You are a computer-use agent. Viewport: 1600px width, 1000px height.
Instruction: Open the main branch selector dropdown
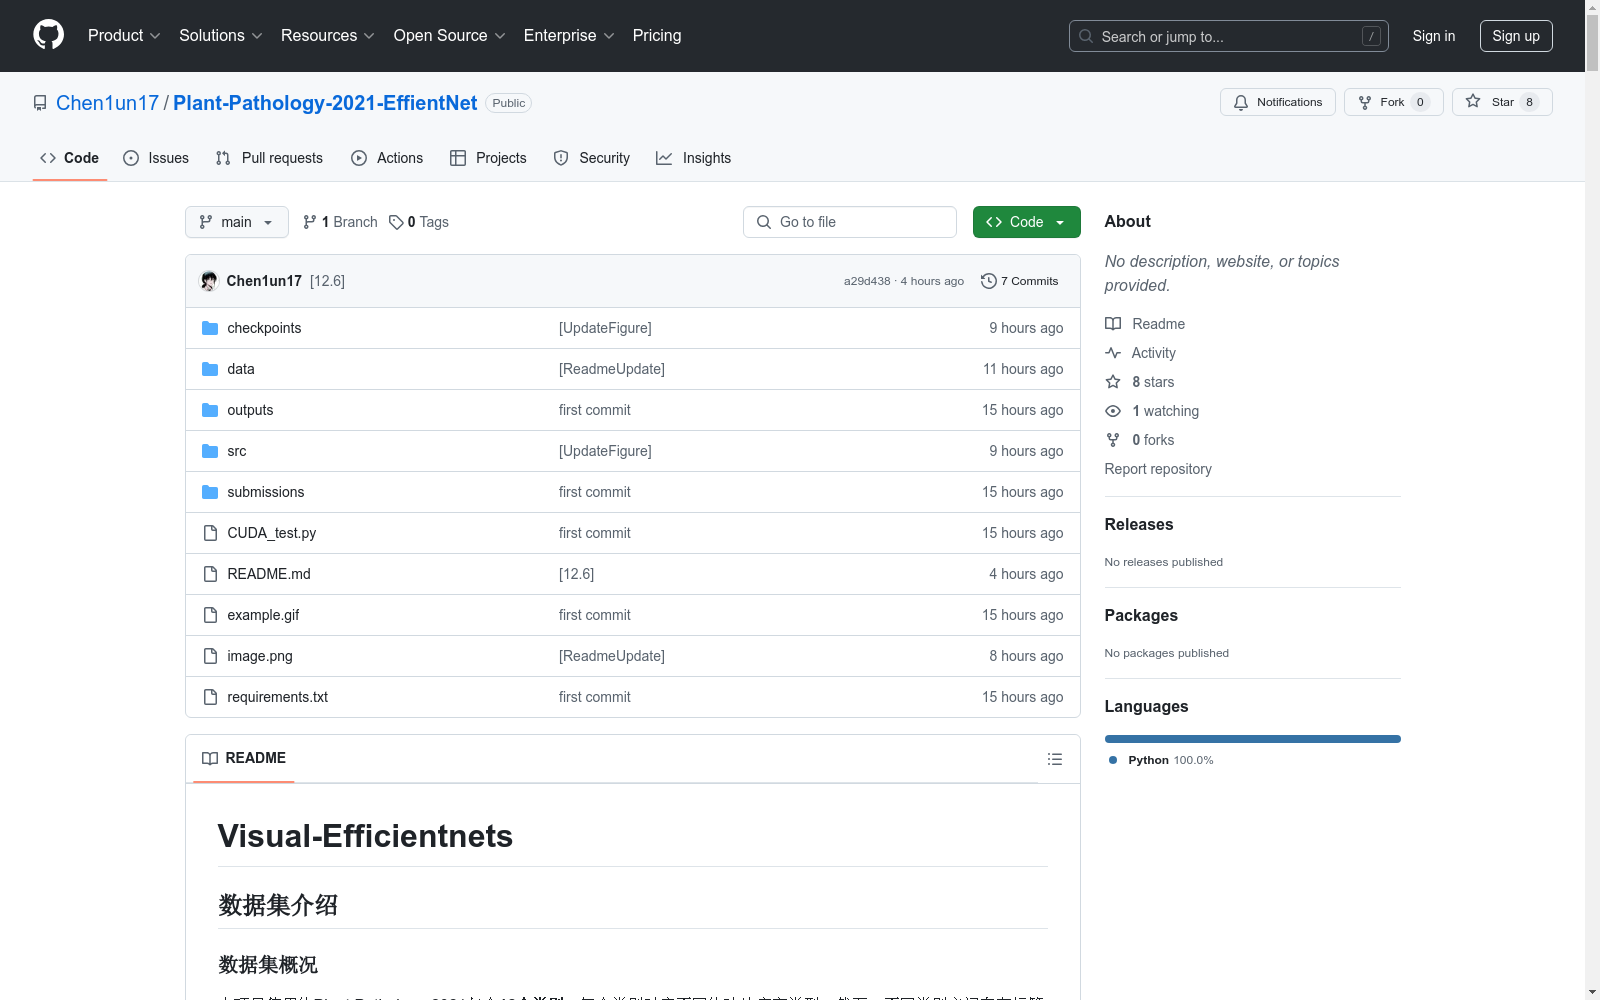click(237, 222)
